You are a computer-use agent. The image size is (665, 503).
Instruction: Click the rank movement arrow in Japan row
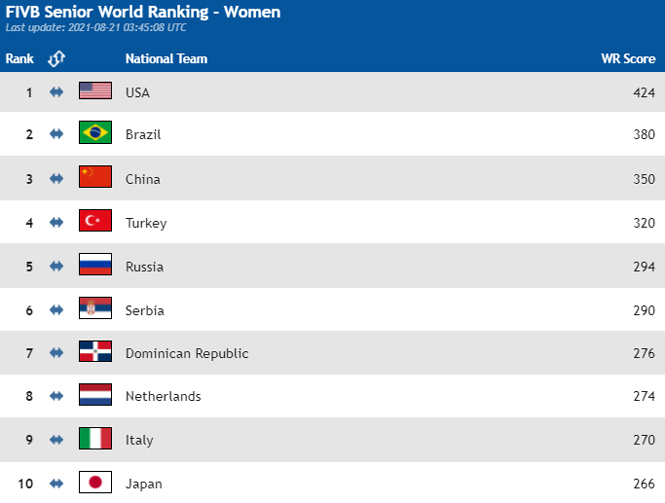pos(56,483)
